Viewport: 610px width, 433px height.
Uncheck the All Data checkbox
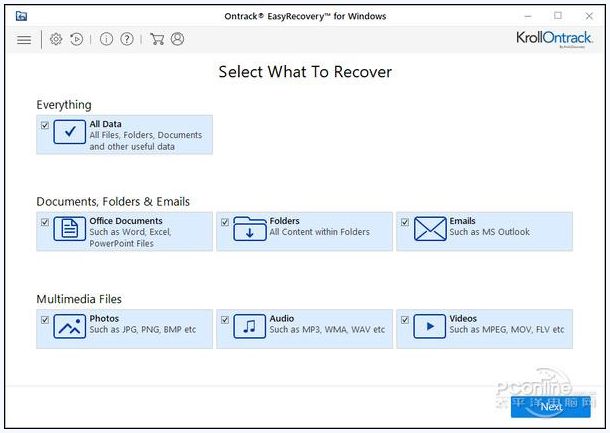click(x=45, y=125)
